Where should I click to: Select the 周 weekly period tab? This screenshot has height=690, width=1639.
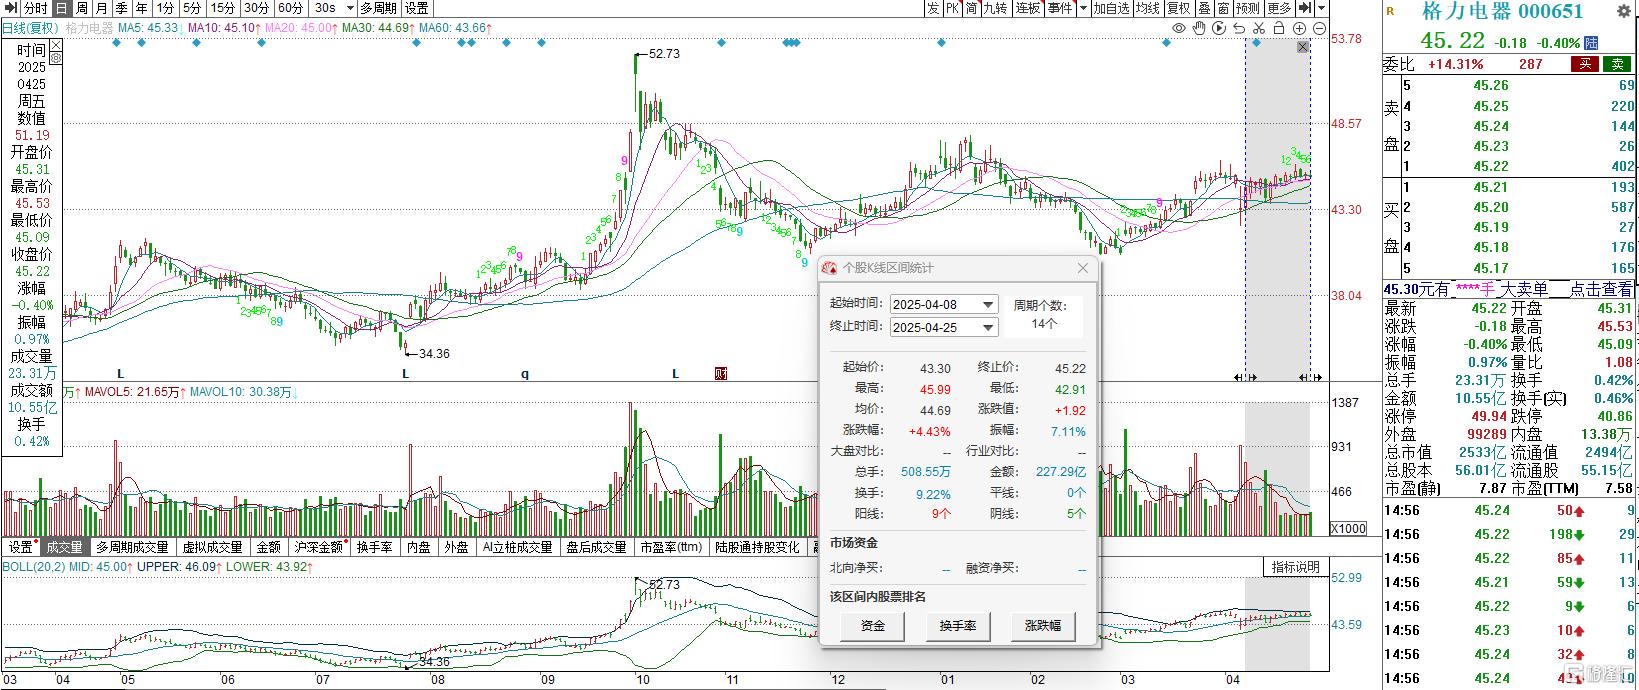pos(82,8)
